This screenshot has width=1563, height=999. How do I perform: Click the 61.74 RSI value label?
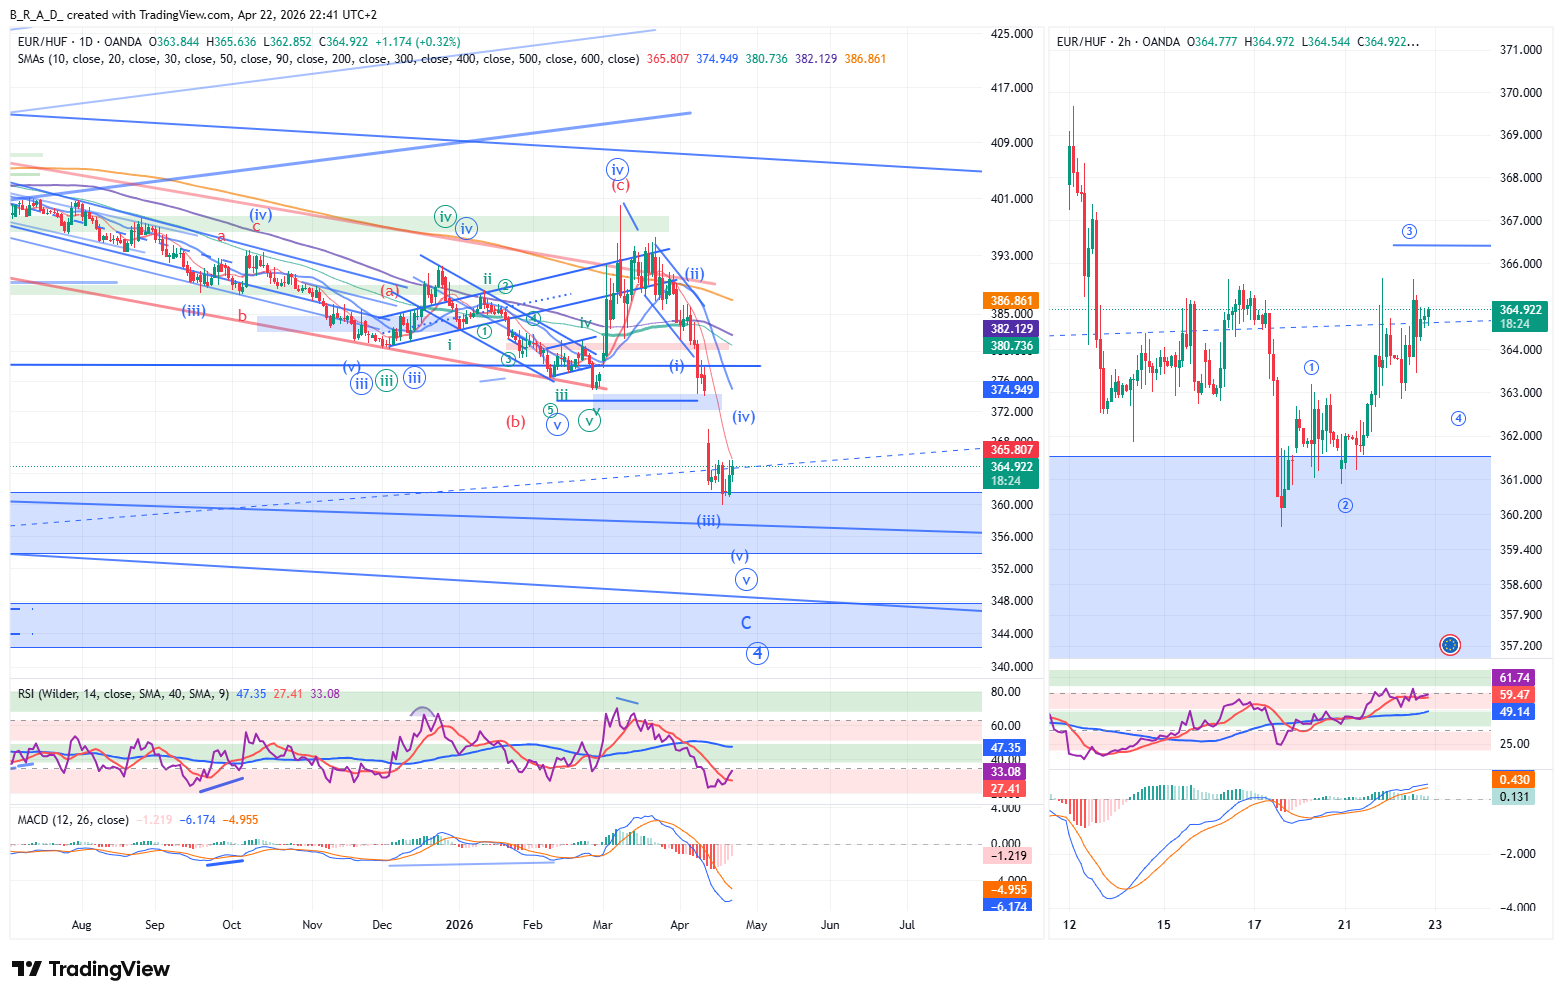(x=1514, y=678)
